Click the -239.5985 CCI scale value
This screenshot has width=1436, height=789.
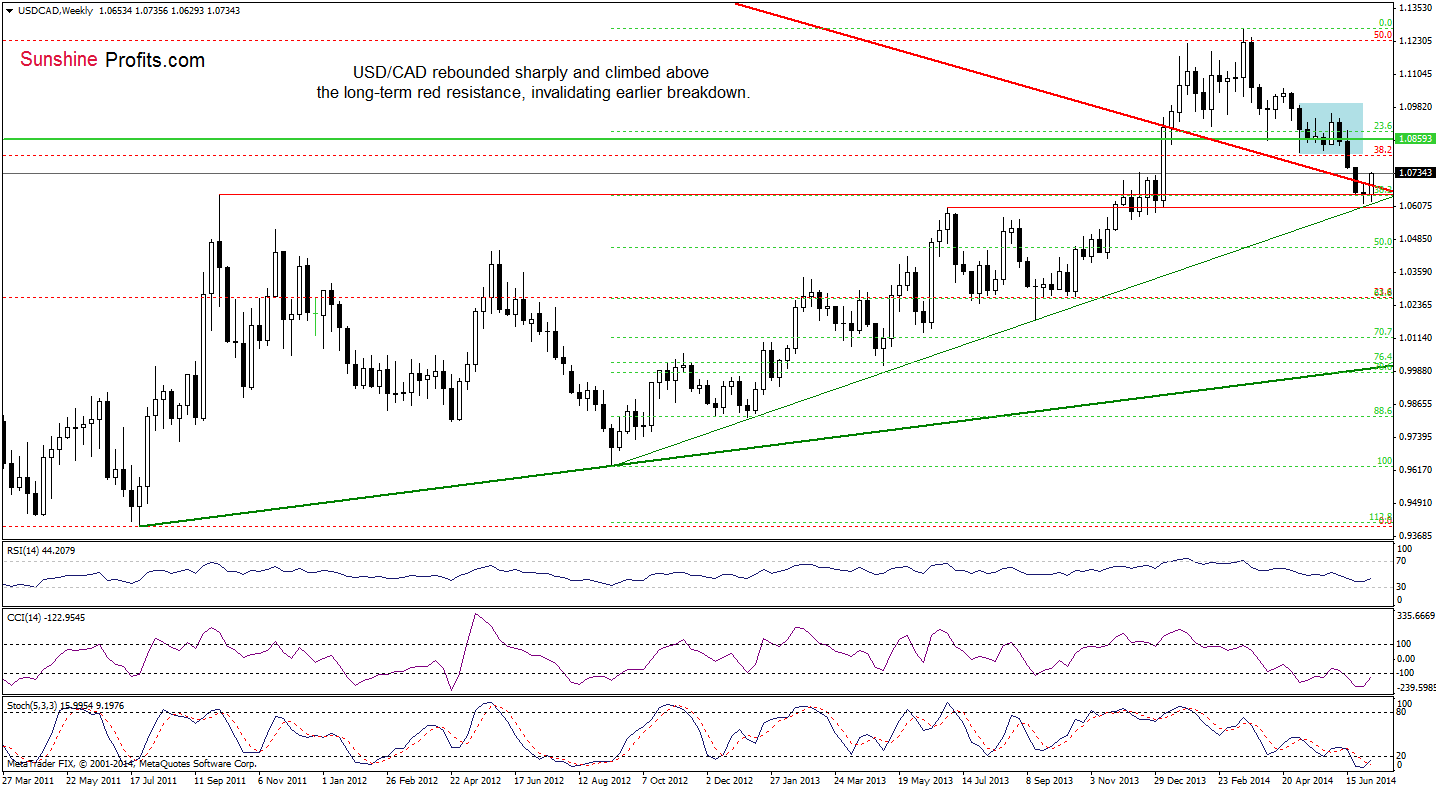pos(1418,687)
